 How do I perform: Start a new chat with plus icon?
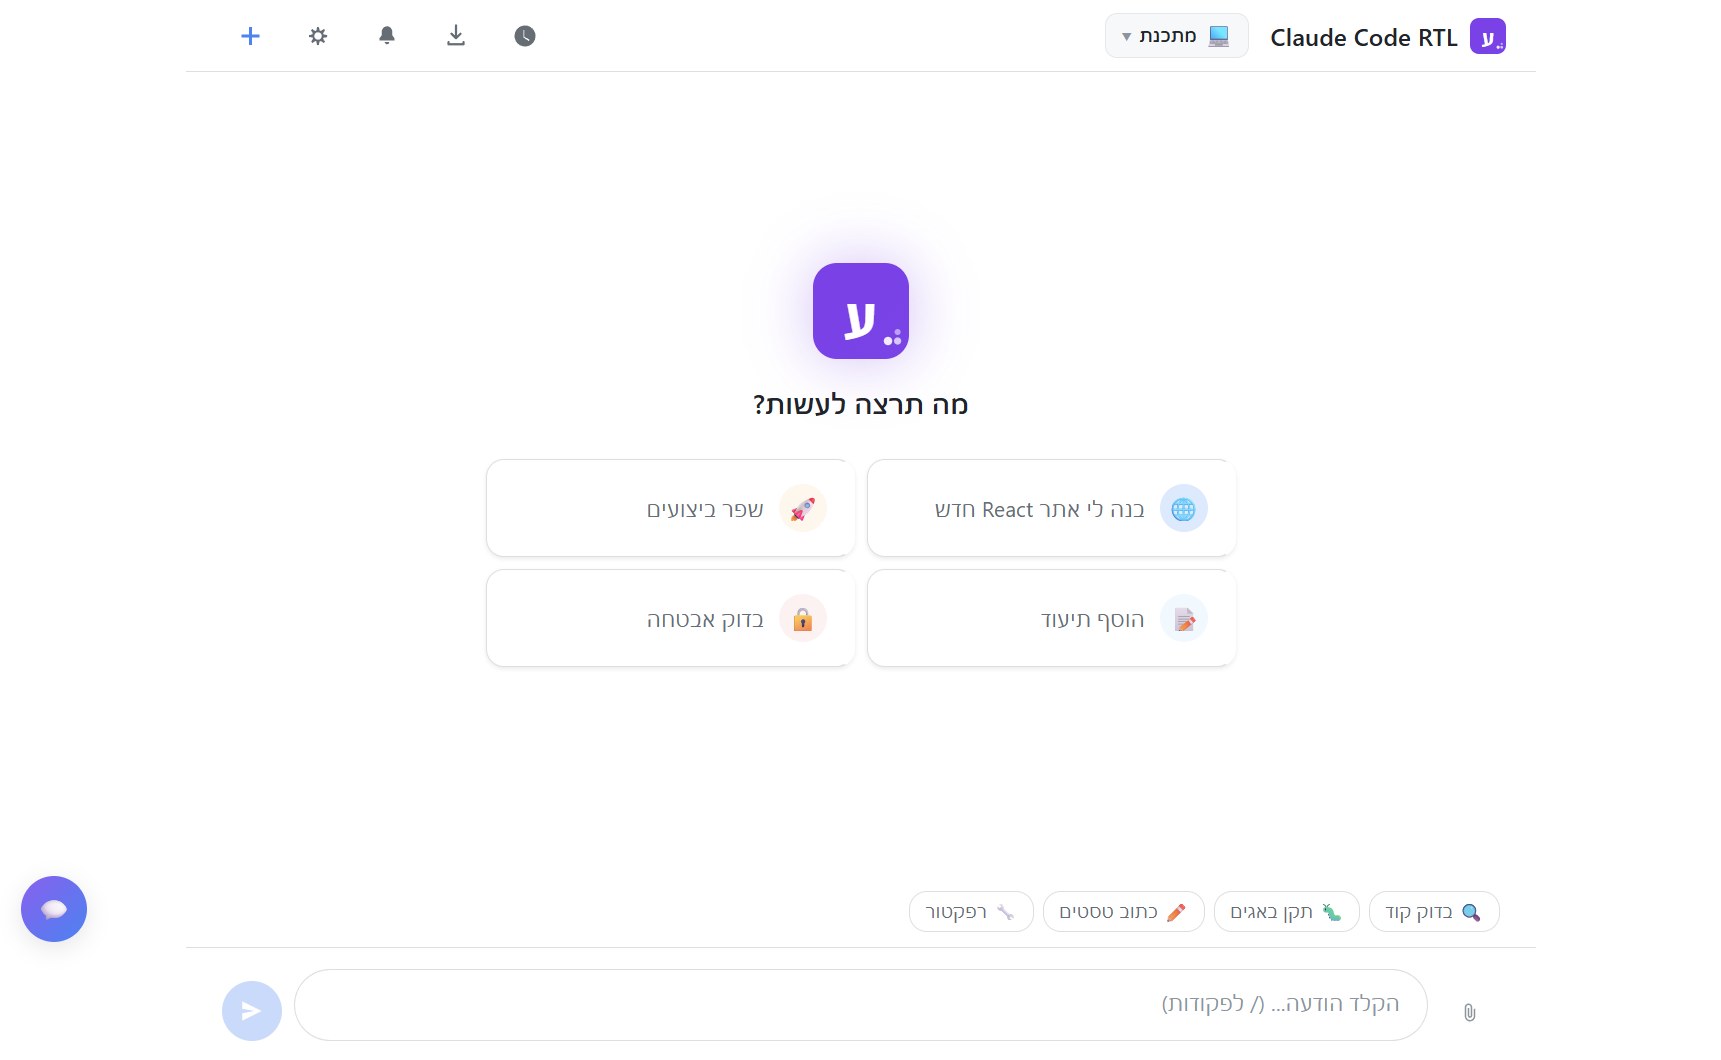(x=250, y=36)
